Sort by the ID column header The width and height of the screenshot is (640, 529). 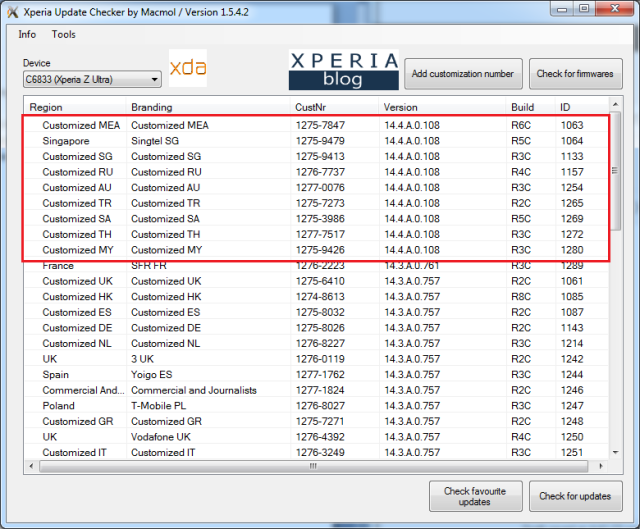coord(582,107)
